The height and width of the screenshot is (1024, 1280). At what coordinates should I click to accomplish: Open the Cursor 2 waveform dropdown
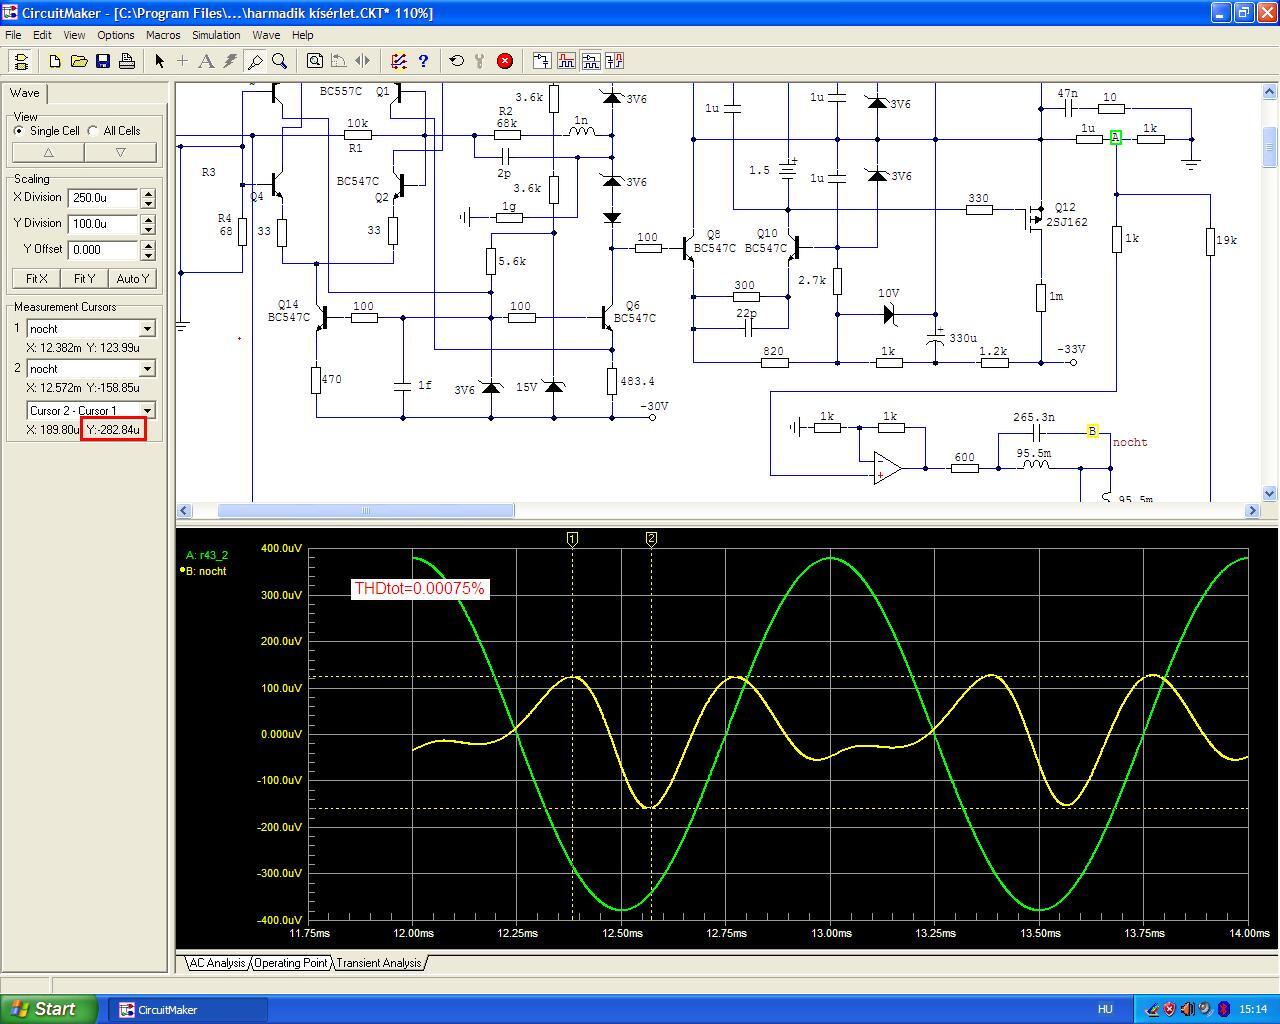(x=147, y=369)
